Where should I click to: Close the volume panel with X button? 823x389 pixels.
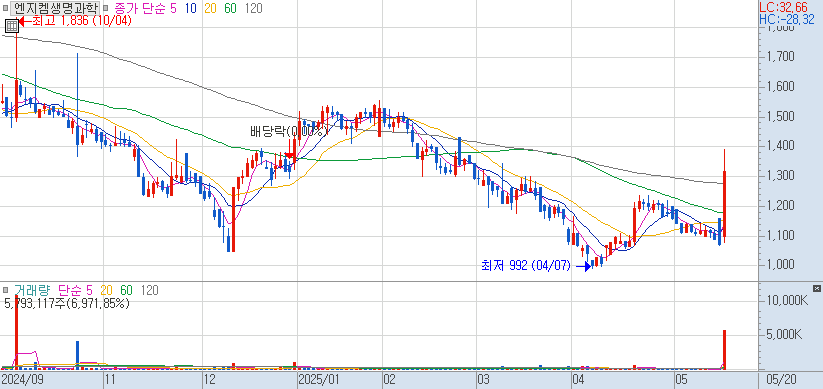tap(816, 288)
